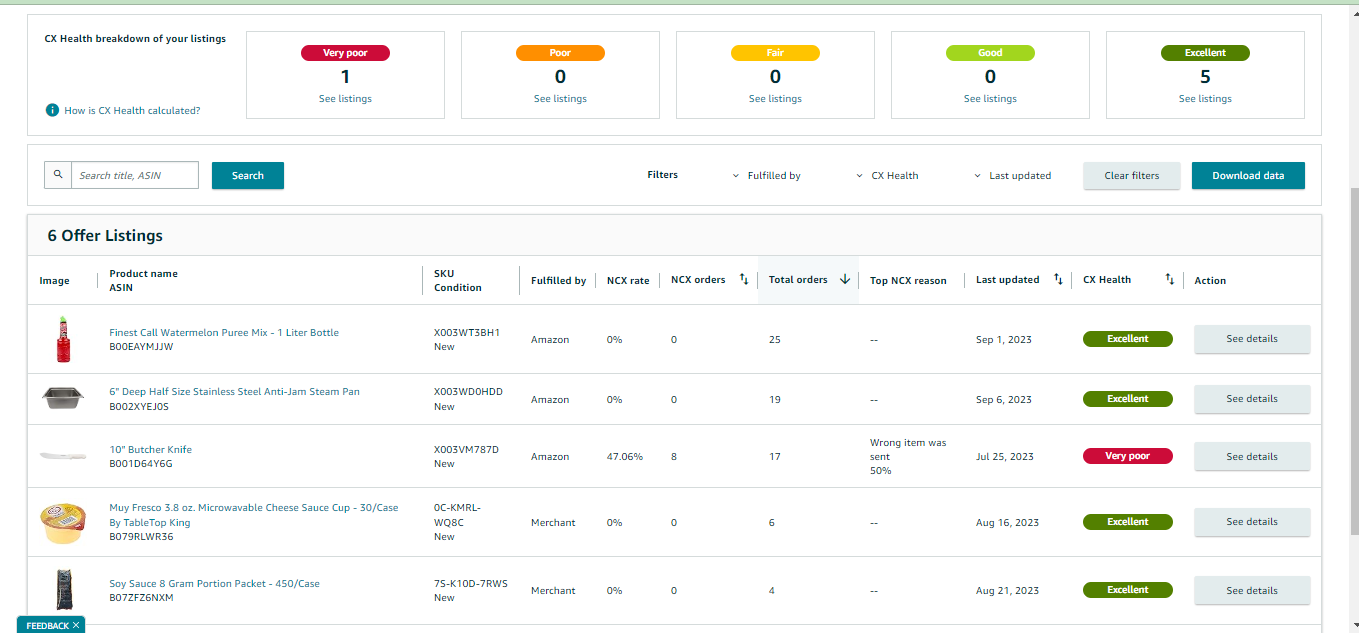1359x633 pixels.
Task: Open See listings under Very poor
Action: [x=345, y=99]
